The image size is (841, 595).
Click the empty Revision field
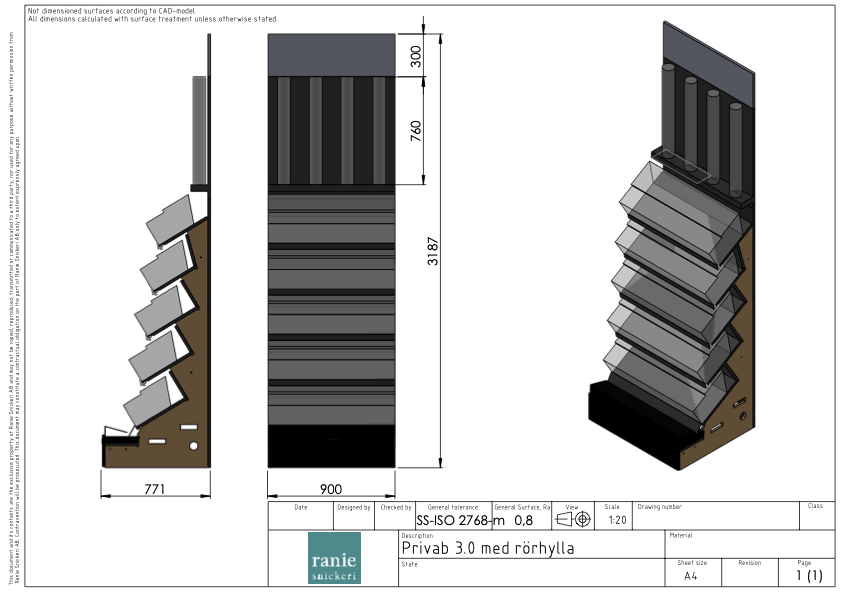[x=750, y=576]
